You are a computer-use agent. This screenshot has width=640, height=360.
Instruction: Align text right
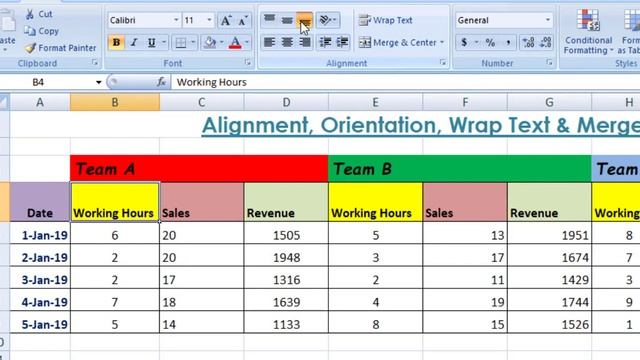click(304, 42)
